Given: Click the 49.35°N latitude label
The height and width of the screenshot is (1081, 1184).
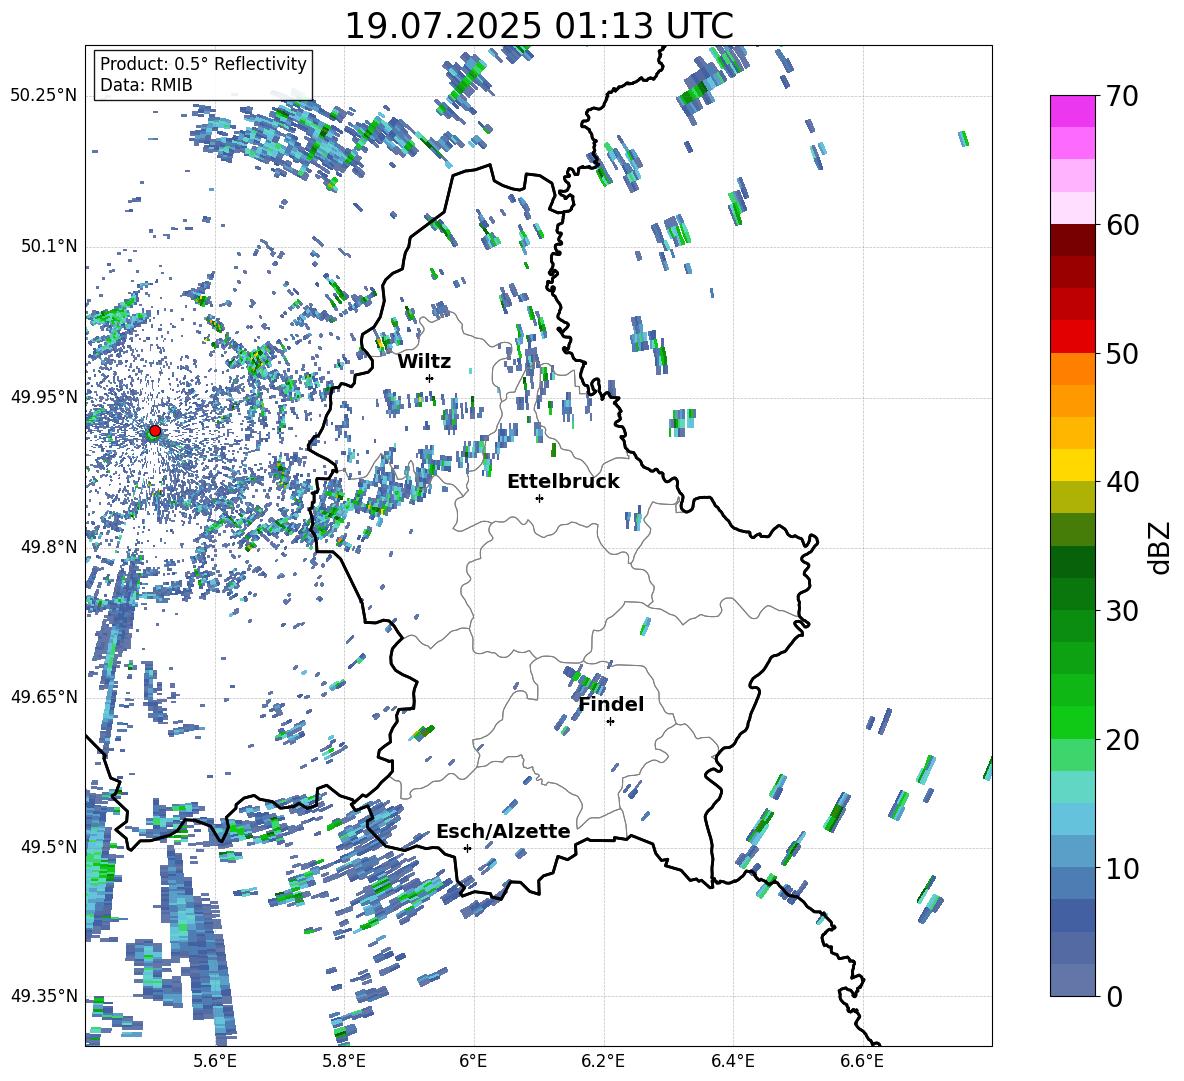Looking at the screenshot, I should pos(44,996).
